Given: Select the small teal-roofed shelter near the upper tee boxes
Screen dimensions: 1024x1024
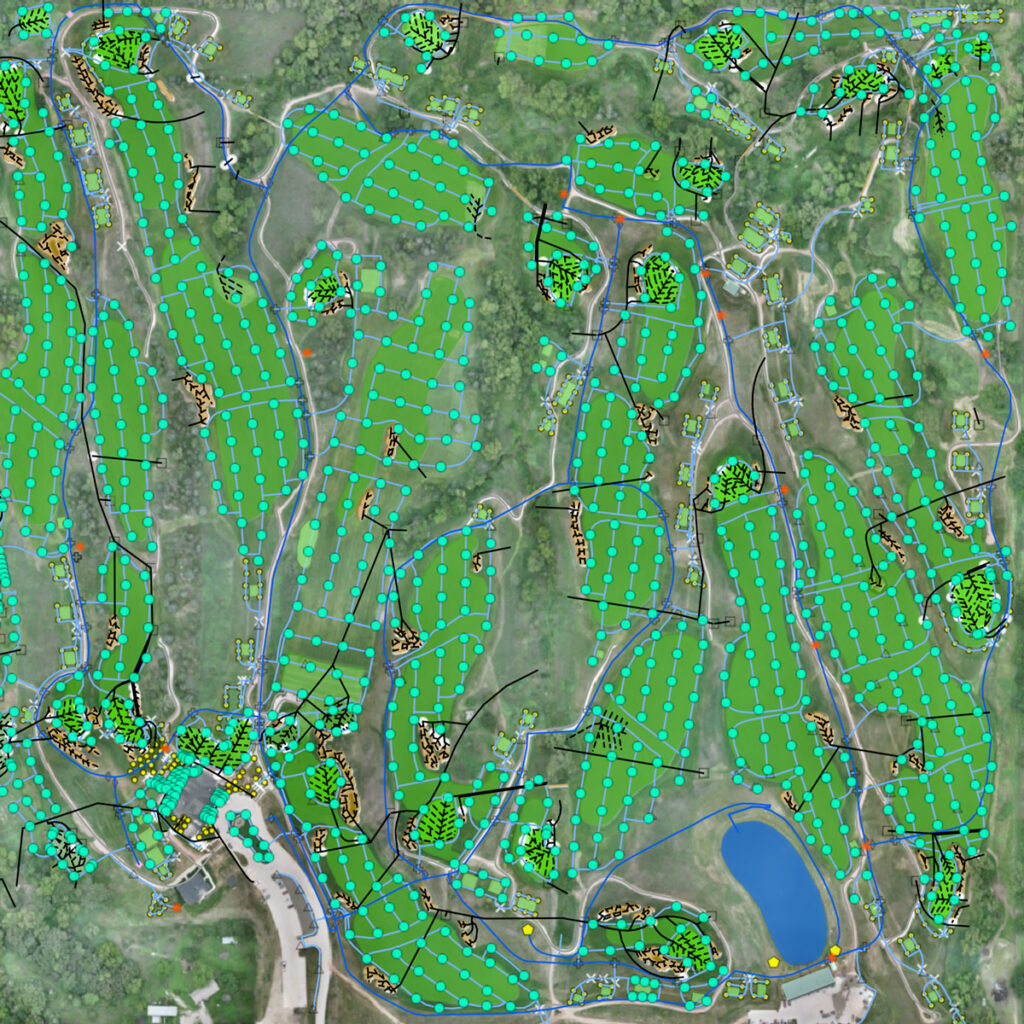Looking at the screenshot, I should click(732, 287).
